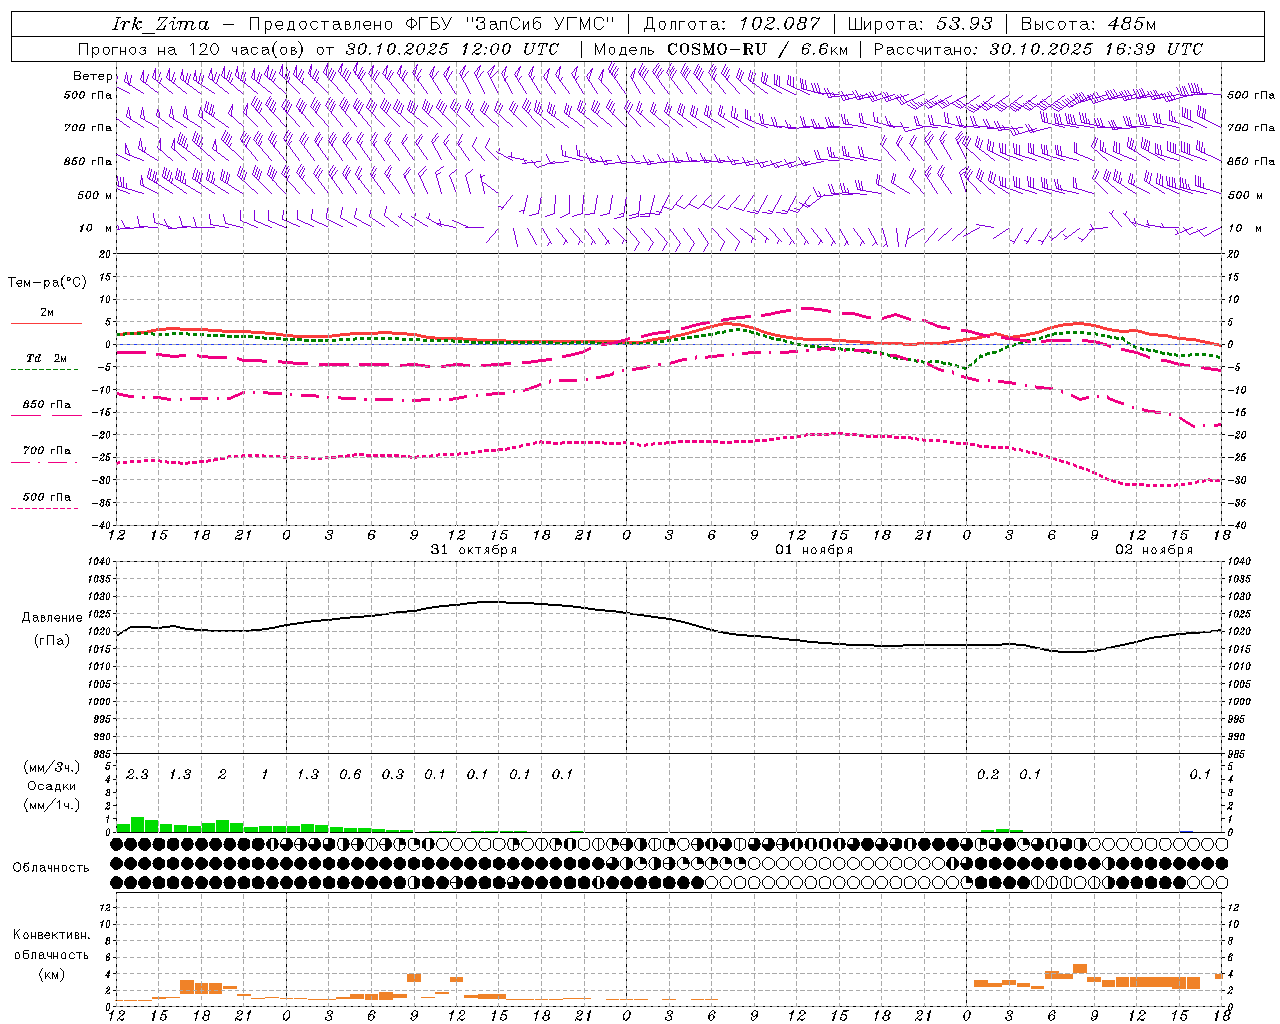The width and height of the screenshot is (1280, 1024).
Task: Select the 2м temperature legend entry
Action: (x=47, y=313)
